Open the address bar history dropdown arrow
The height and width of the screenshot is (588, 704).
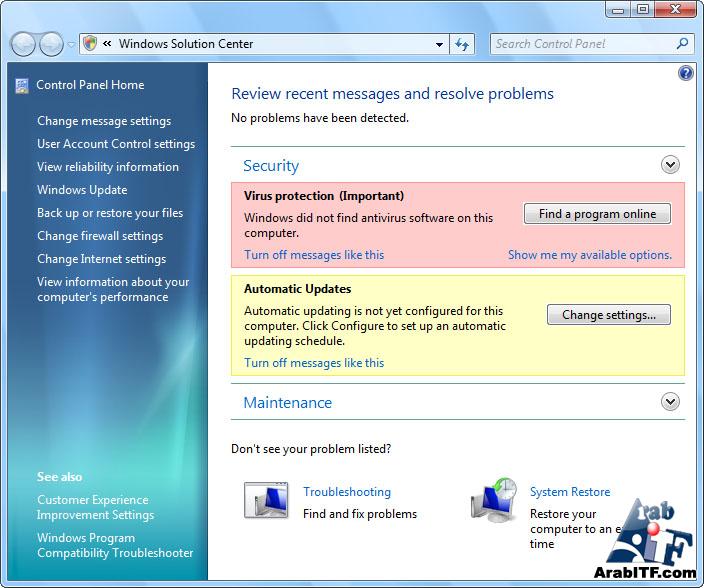coord(440,44)
